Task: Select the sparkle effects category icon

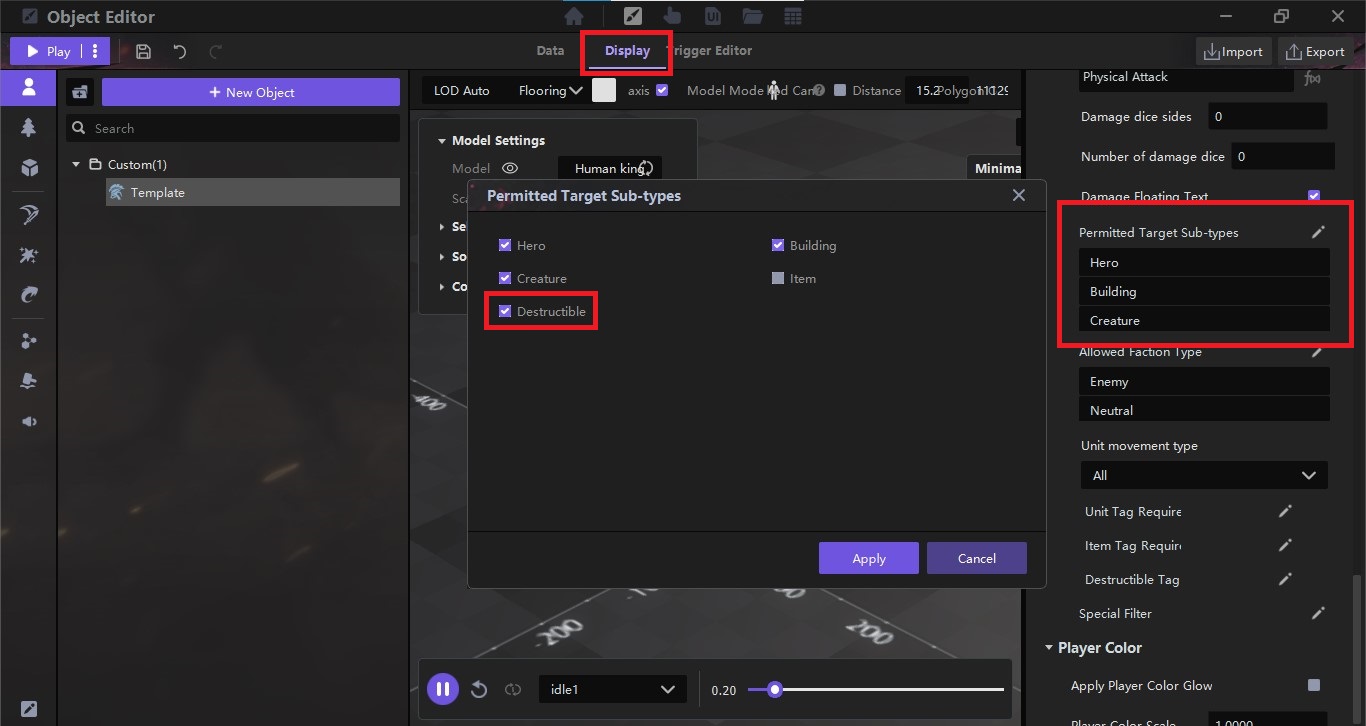Action: coord(28,256)
